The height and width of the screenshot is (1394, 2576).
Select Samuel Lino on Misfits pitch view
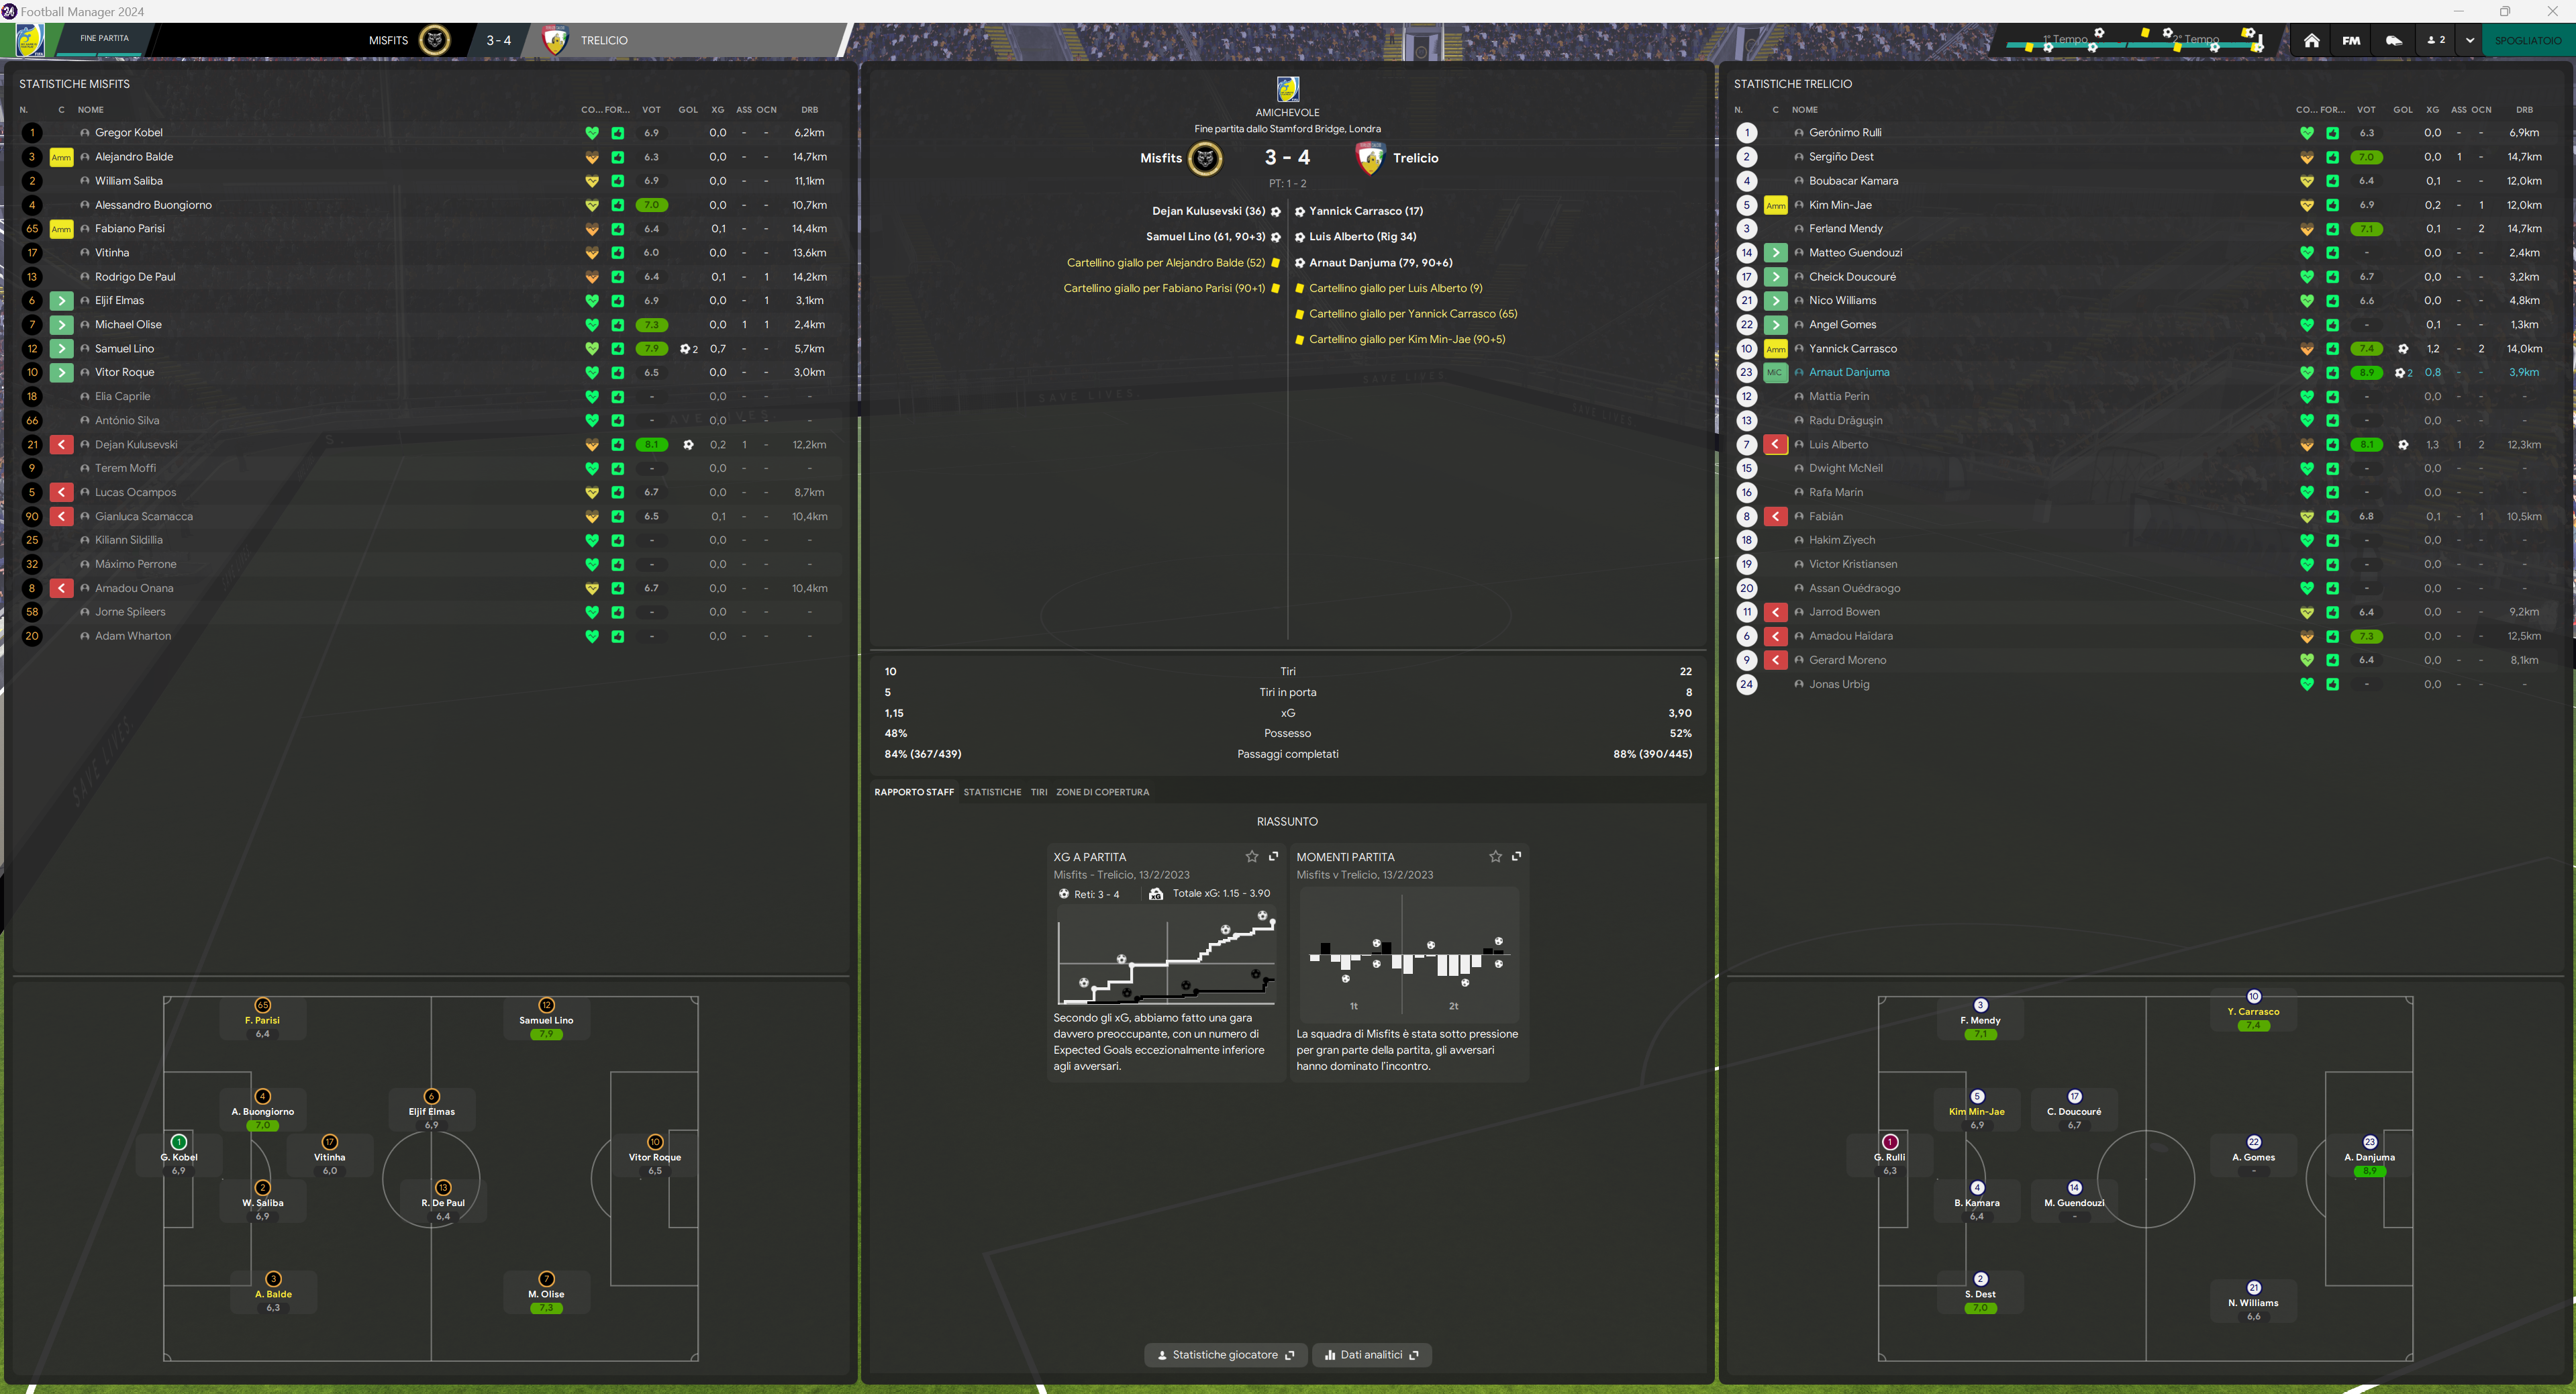pos(546,1019)
